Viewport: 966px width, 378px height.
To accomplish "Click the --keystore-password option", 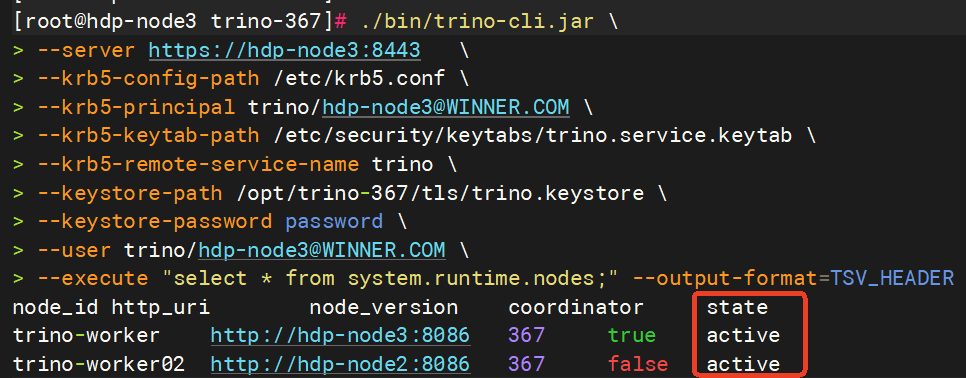I will [x=155, y=222].
